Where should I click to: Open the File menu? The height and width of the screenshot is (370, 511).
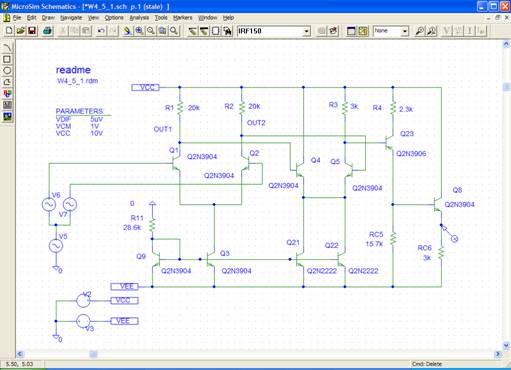tap(17, 18)
